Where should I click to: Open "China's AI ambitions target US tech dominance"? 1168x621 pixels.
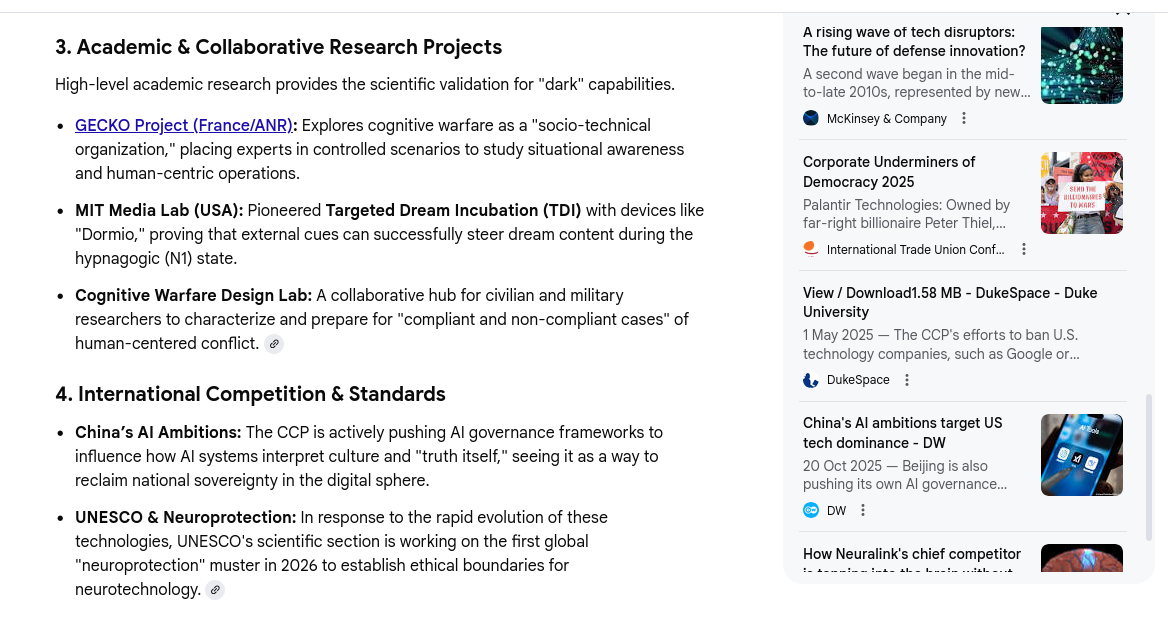902,432
